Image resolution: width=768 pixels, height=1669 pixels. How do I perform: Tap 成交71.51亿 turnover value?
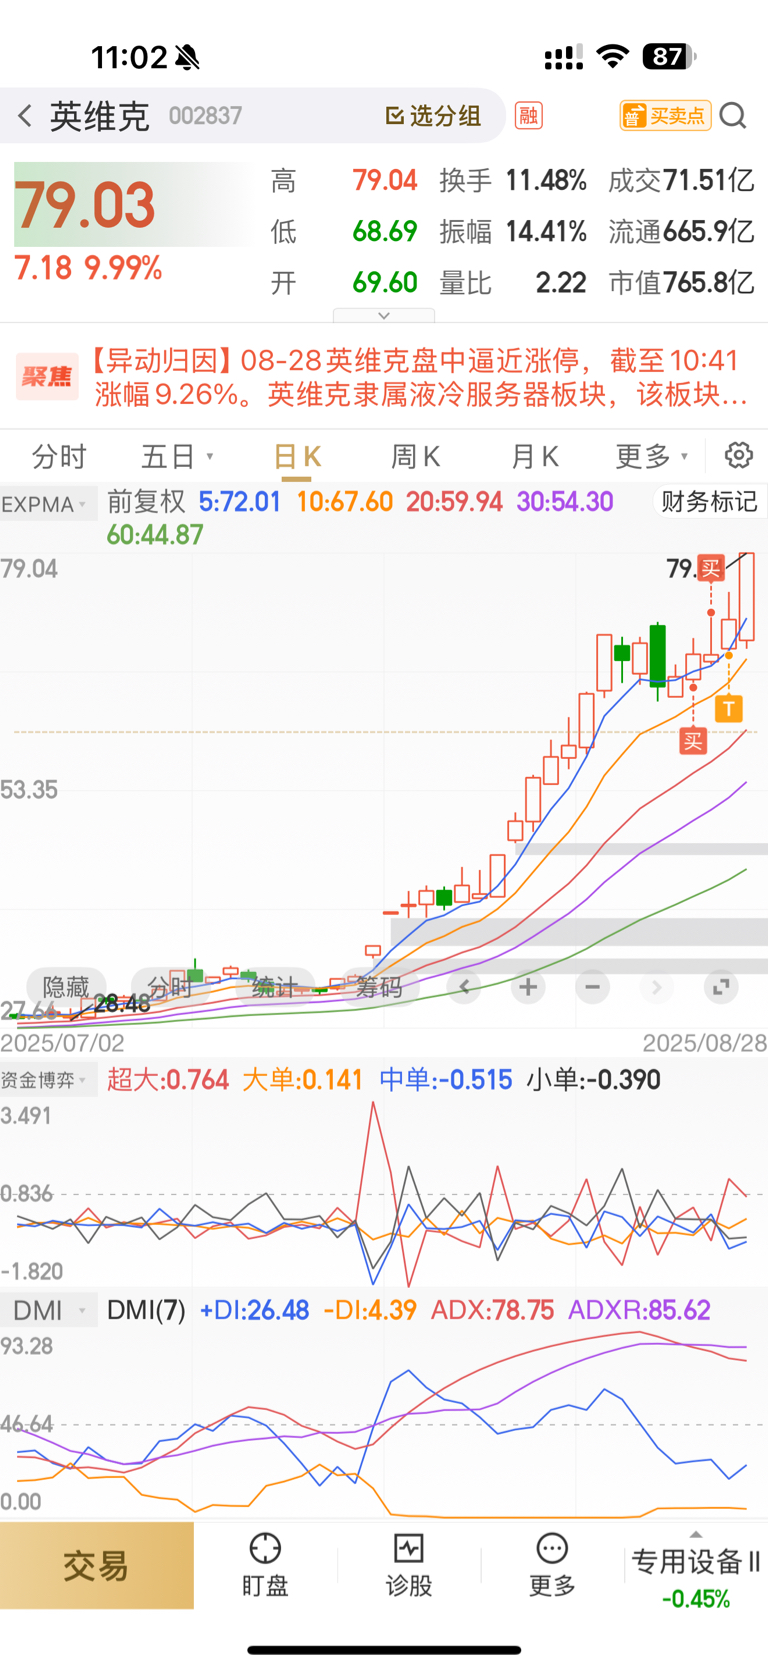(681, 181)
